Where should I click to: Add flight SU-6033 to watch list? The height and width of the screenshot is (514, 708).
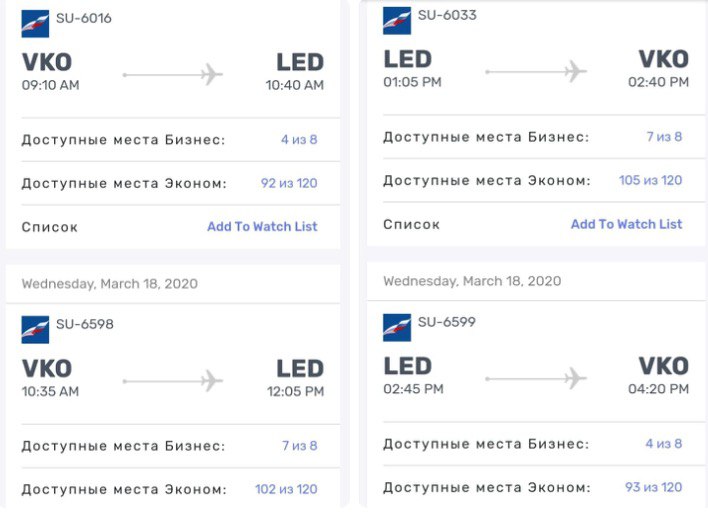(626, 224)
